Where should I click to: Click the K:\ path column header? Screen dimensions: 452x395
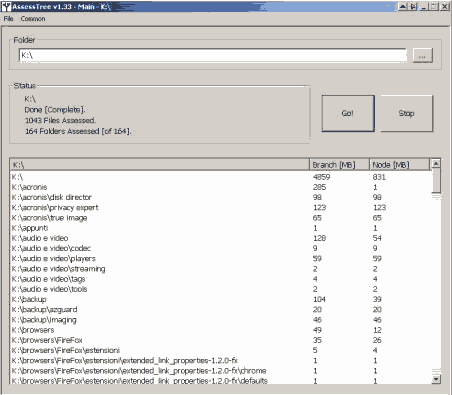(160, 165)
